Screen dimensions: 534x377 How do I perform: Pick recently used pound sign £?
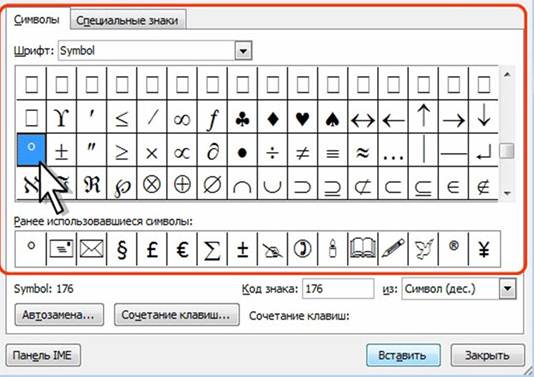(x=152, y=249)
